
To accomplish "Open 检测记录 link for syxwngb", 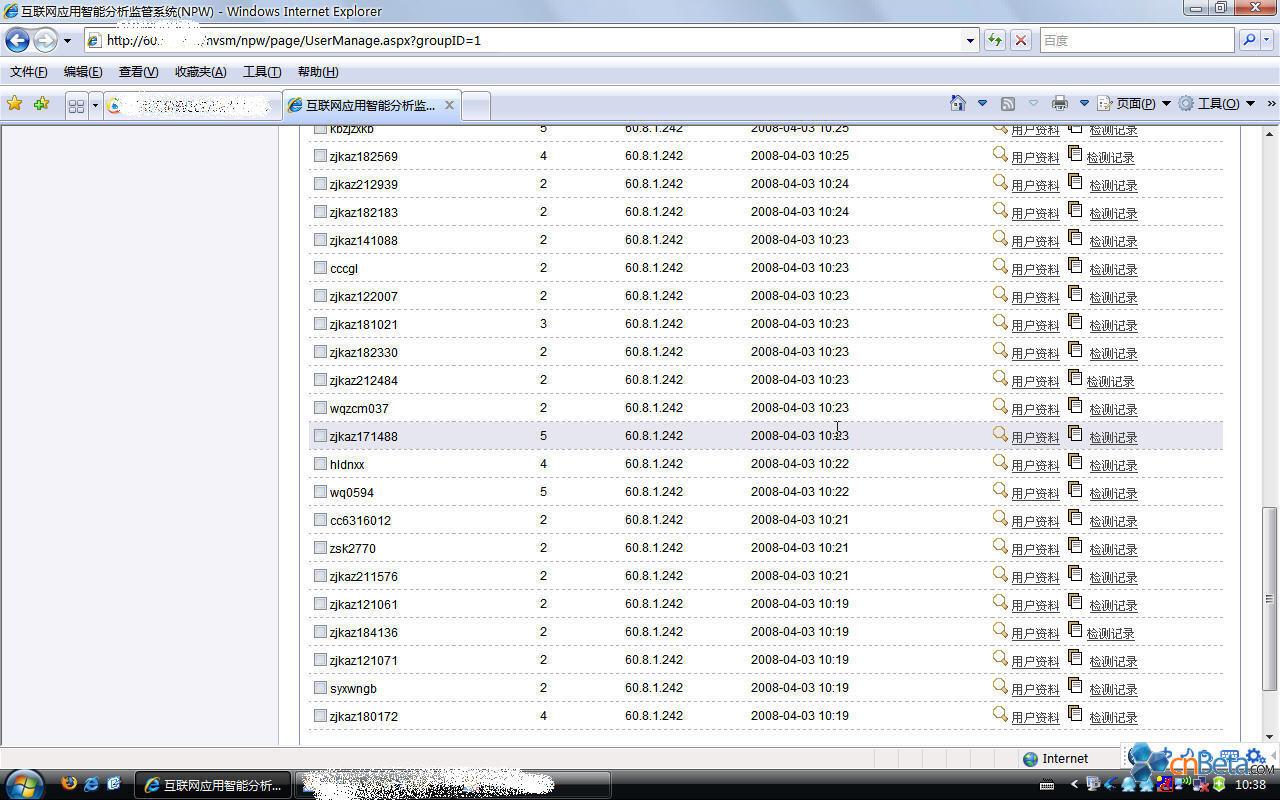I will coord(1113,690).
